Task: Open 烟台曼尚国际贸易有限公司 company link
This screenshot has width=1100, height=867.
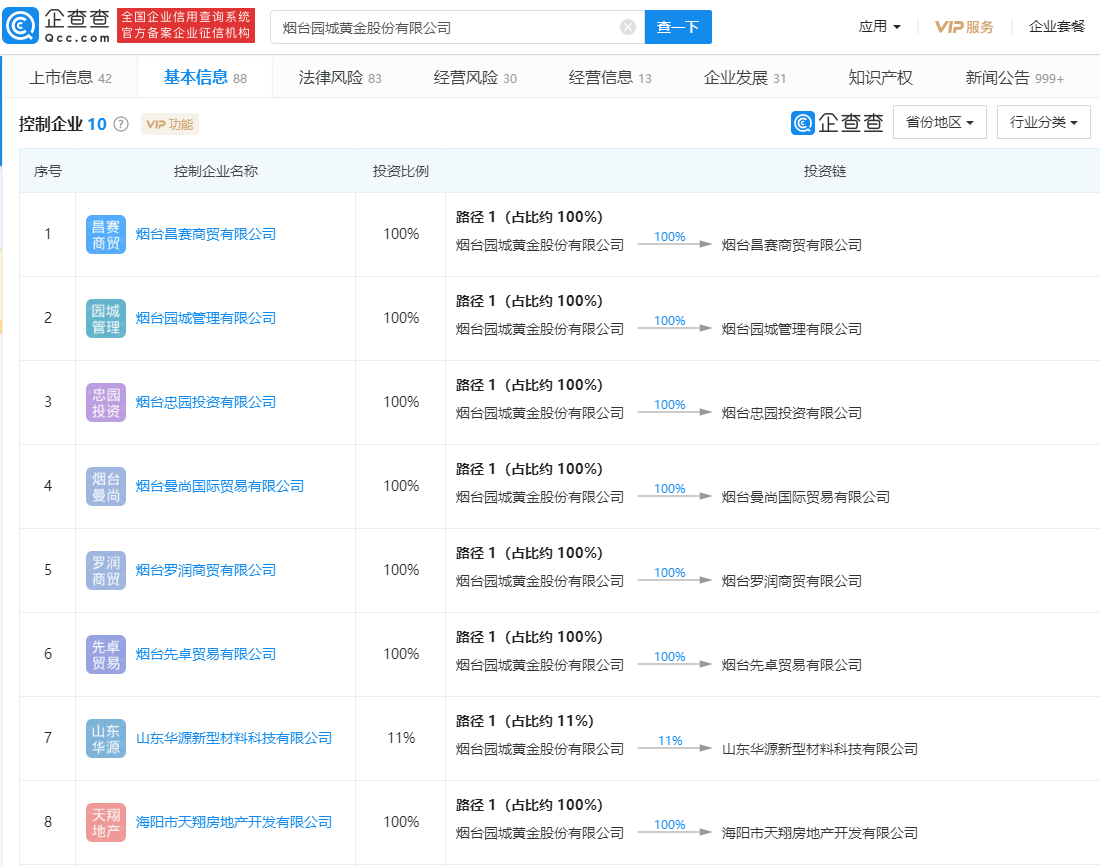Action: [220, 486]
